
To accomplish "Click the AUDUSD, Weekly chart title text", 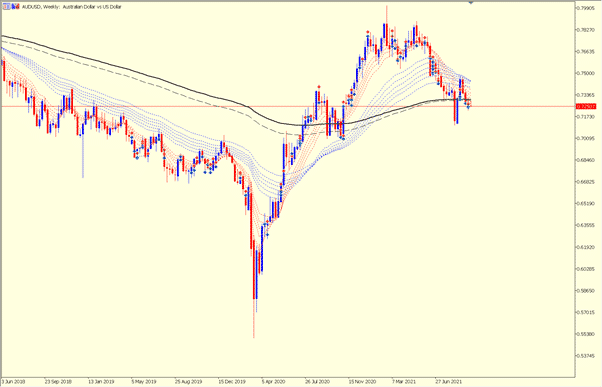I will 71,7.
